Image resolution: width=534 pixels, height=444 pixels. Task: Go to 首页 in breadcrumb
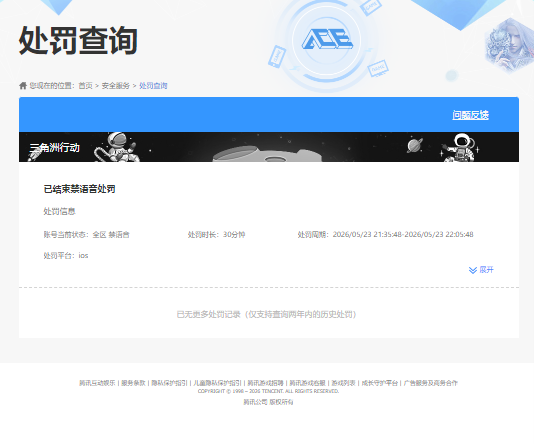point(85,85)
